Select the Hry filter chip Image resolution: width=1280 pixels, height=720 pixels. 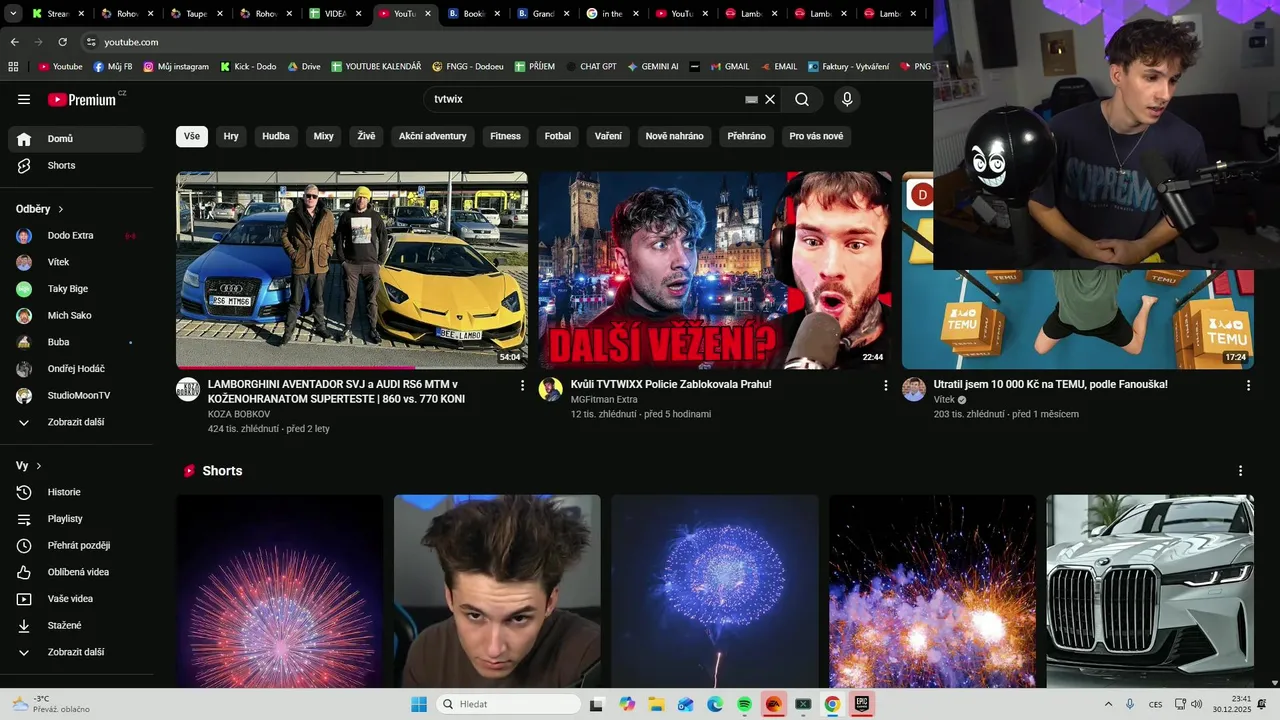point(231,136)
